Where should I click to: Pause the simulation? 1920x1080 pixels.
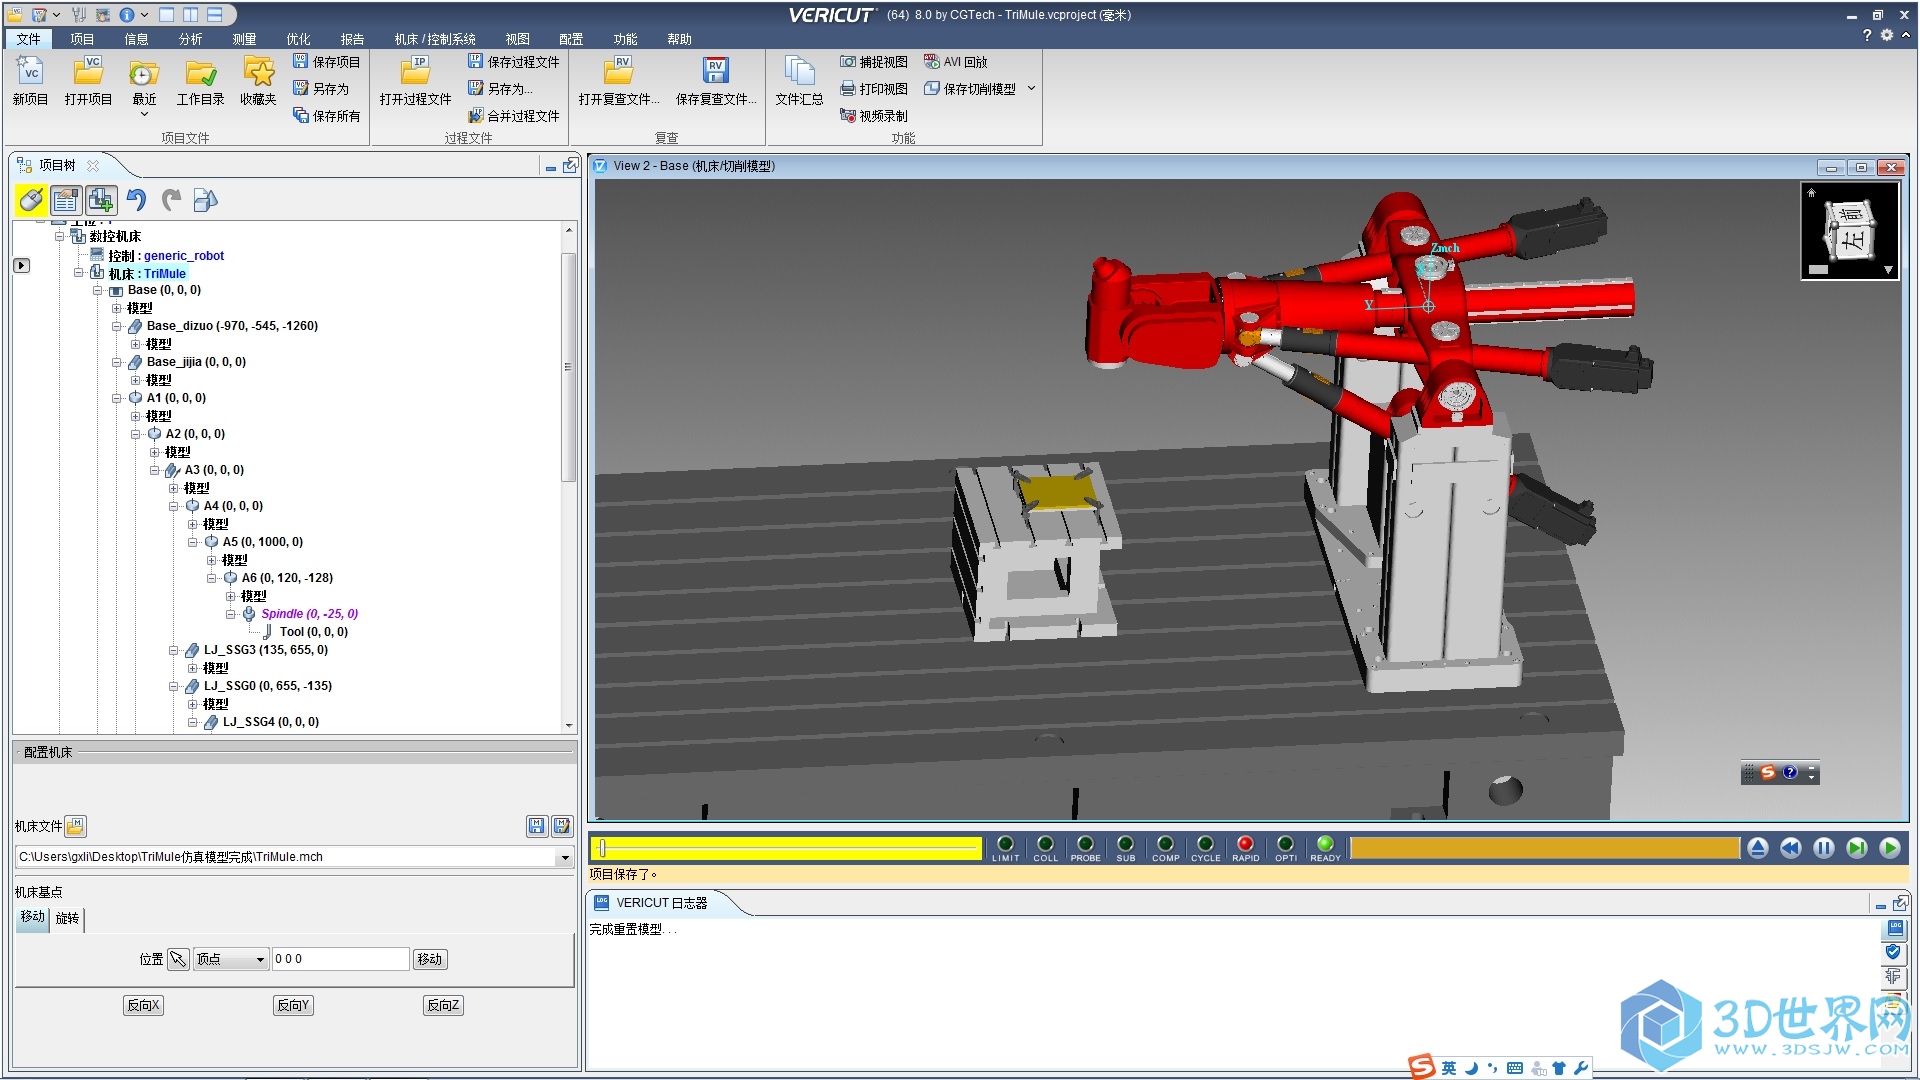pyautogui.click(x=1823, y=848)
